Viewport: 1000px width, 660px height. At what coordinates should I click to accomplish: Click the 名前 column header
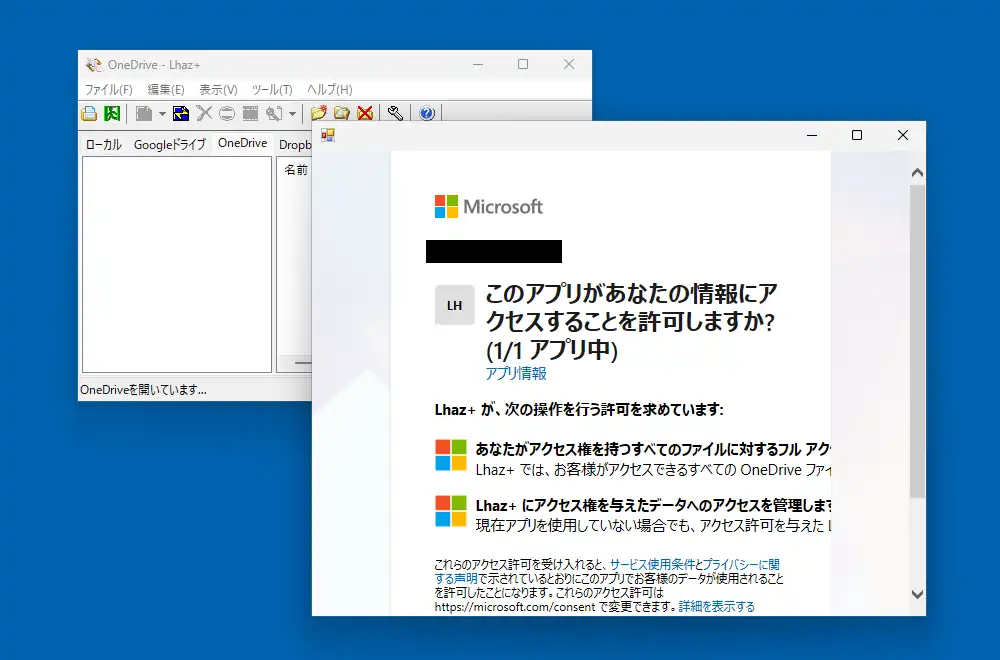tap(296, 170)
